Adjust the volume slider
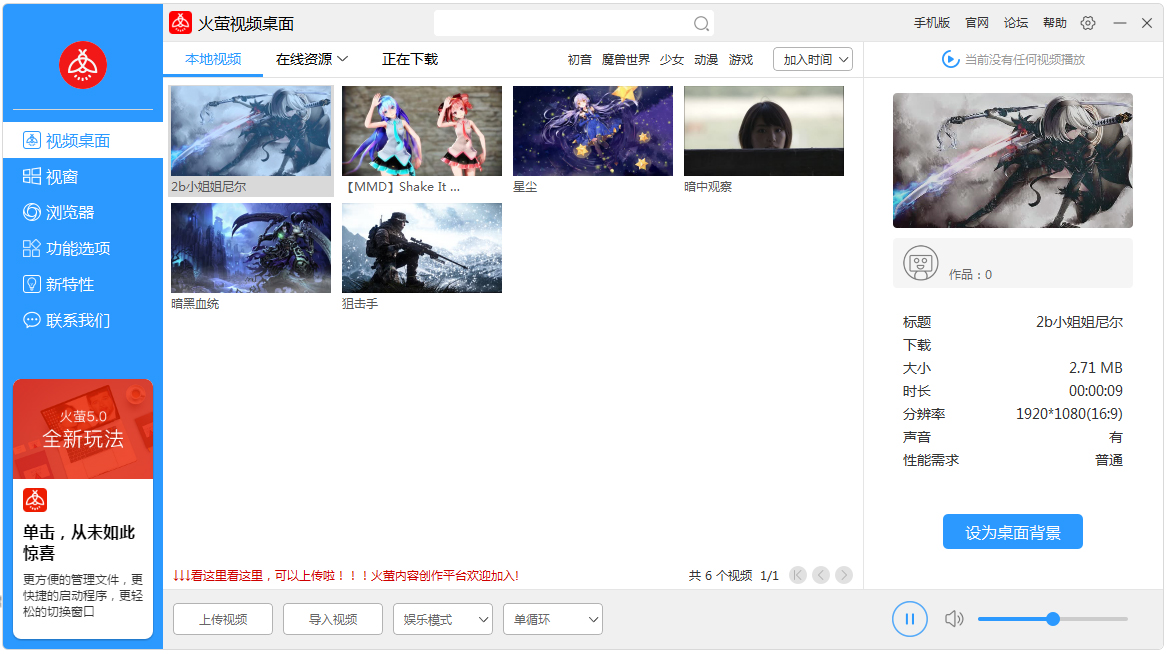 tap(1052, 619)
